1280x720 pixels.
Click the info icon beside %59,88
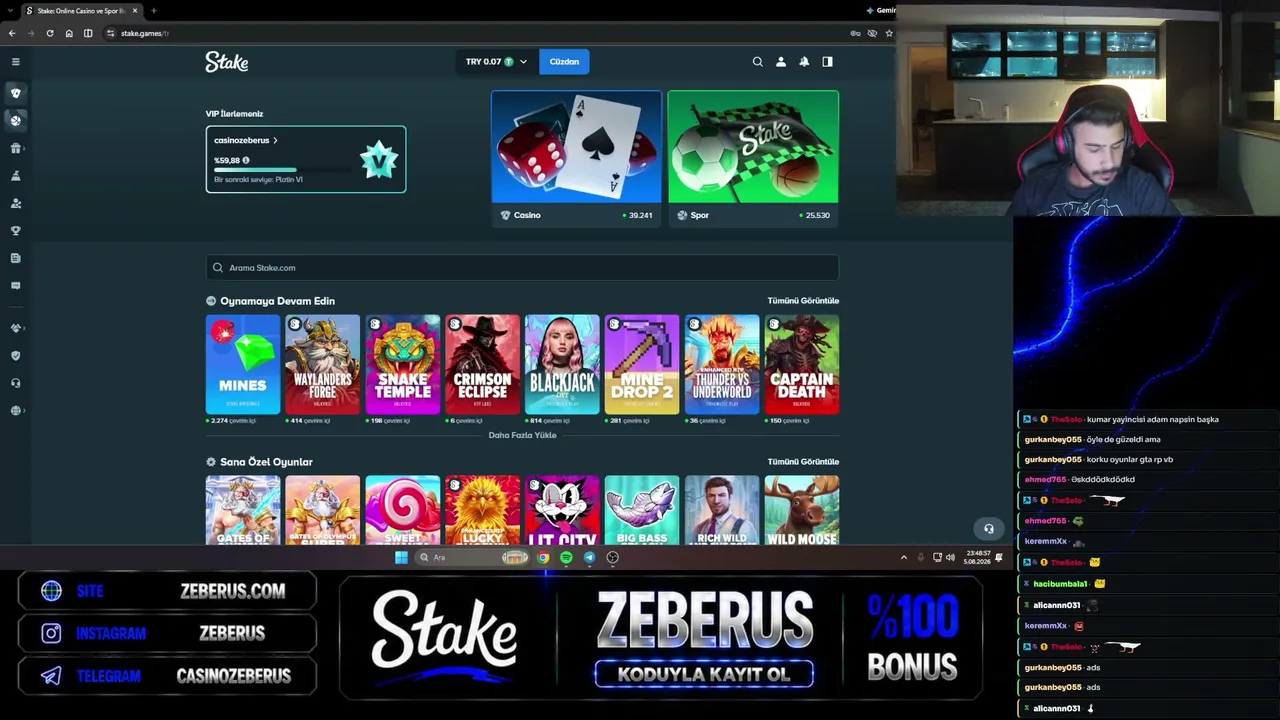246,160
